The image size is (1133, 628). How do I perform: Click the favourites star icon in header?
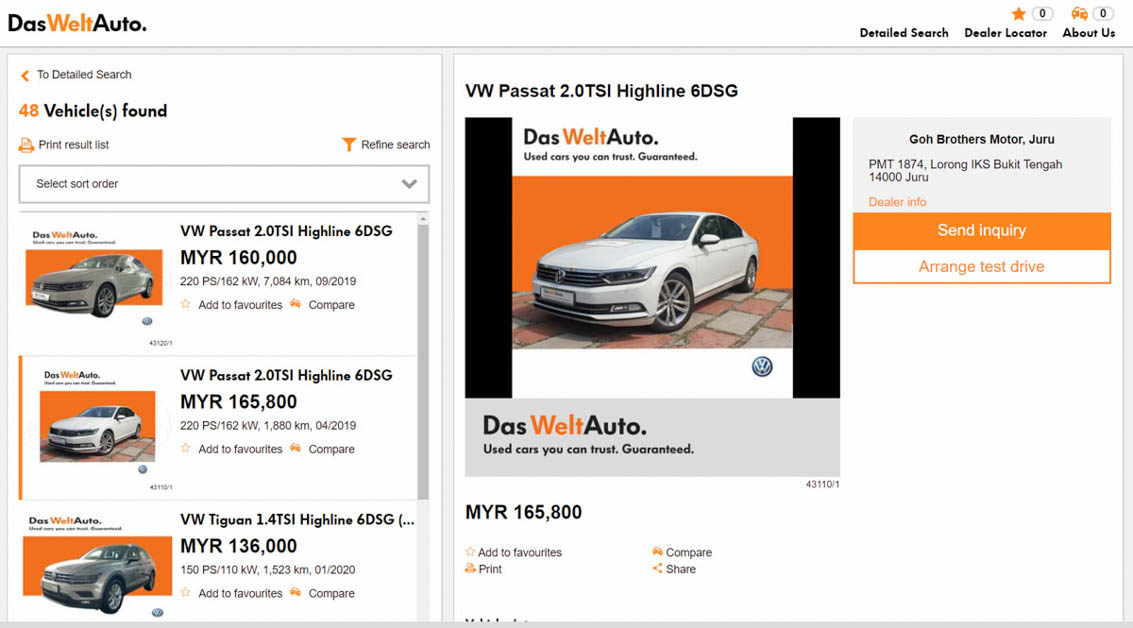click(1018, 14)
